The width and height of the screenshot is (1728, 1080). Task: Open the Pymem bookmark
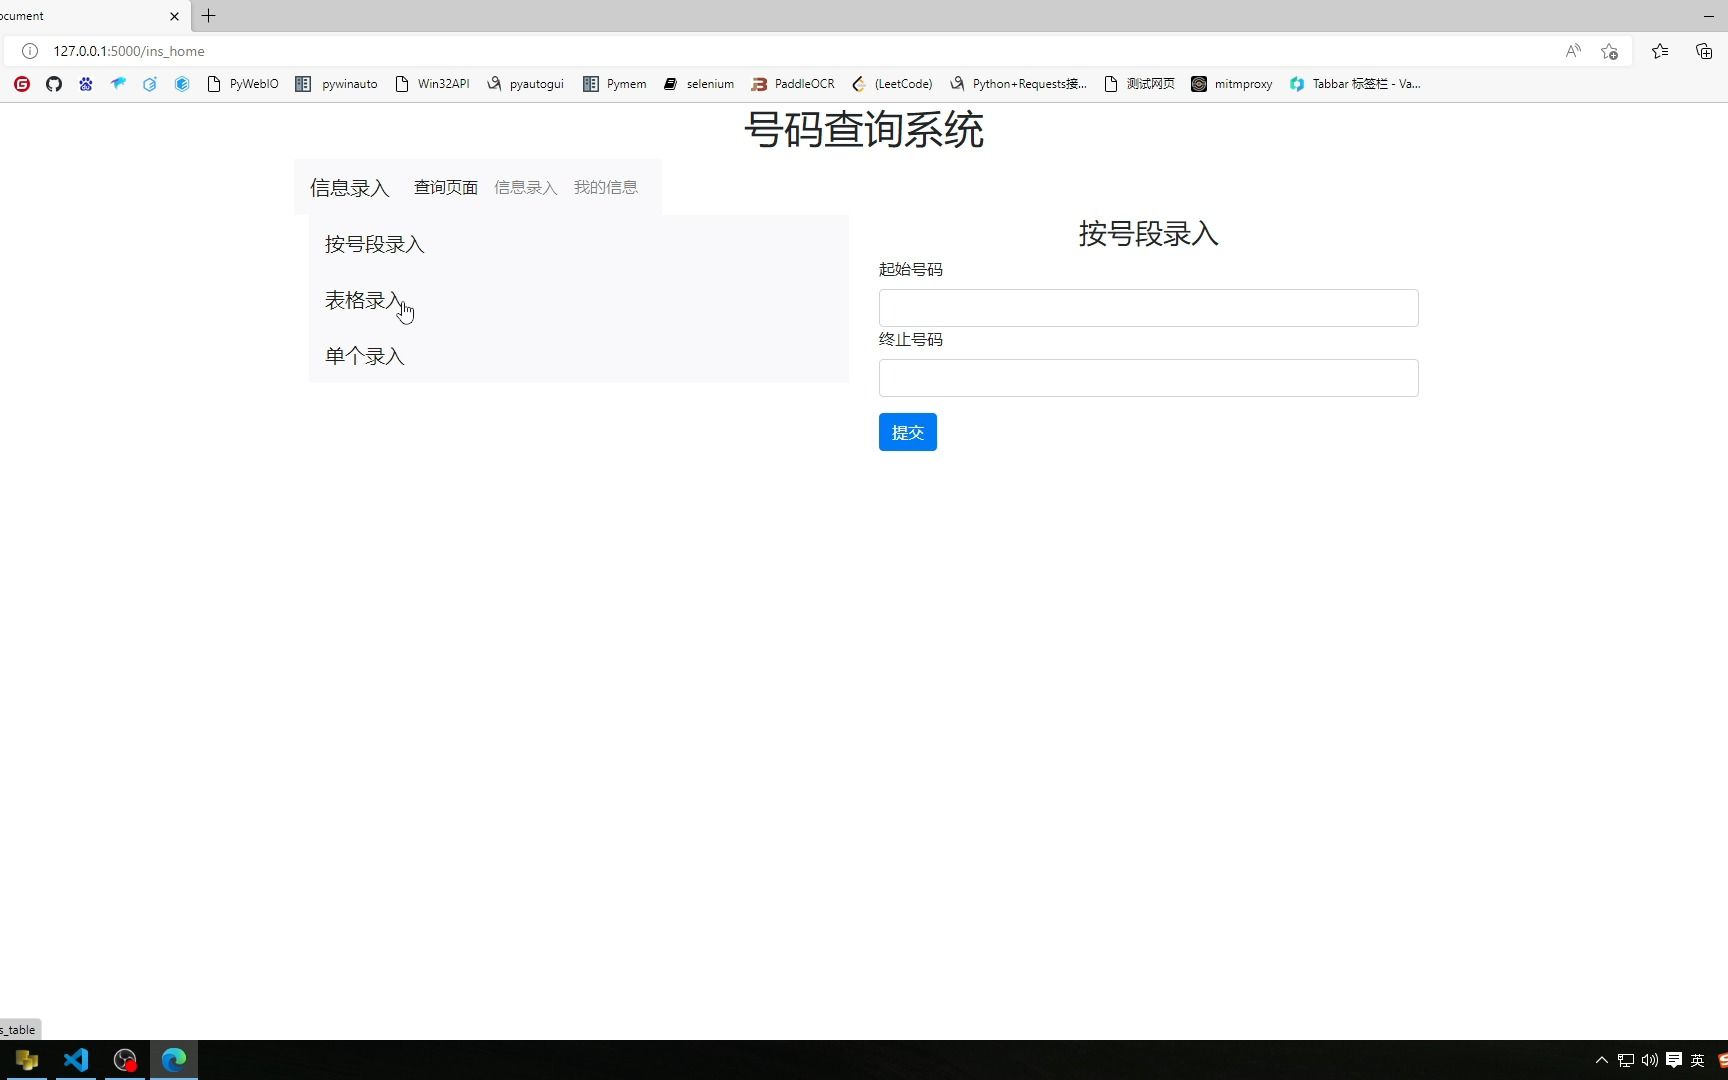pyautogui.click(x=615, y=84)
